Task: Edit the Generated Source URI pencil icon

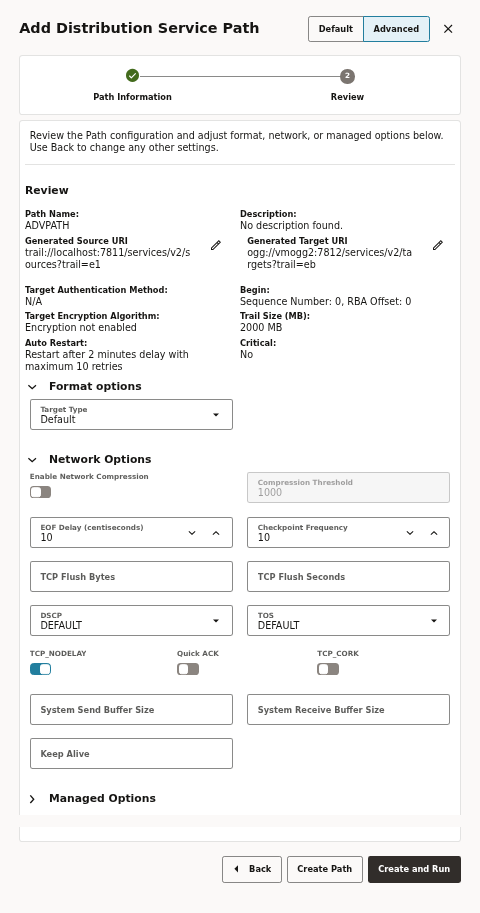Action: point(216,246)
